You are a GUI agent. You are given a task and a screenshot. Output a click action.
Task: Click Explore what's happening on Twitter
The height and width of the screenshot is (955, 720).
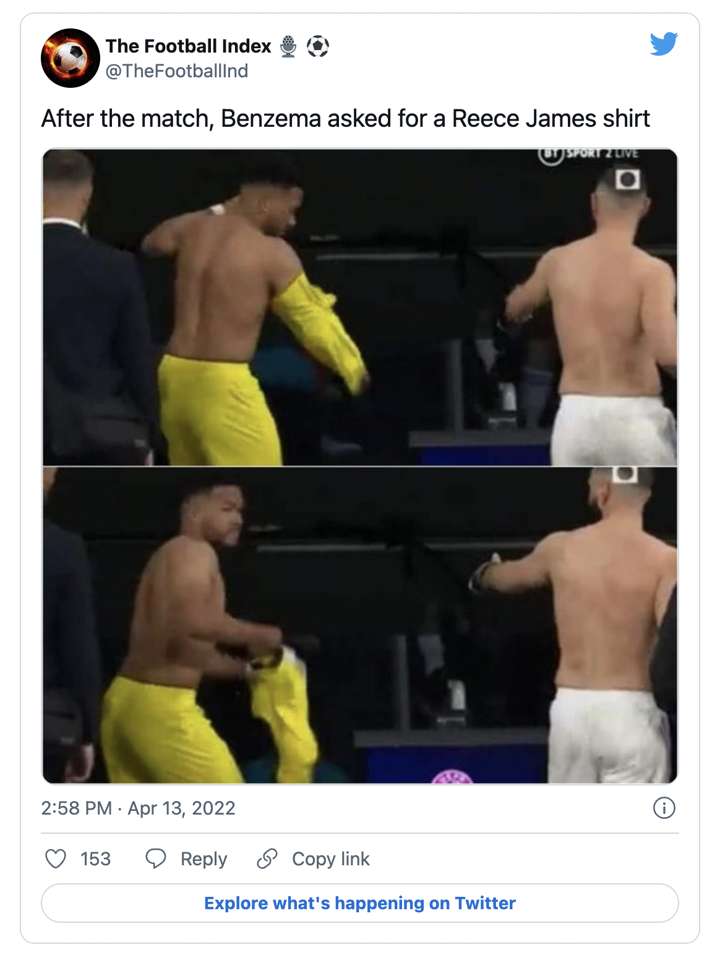click(x=360, y=903)
